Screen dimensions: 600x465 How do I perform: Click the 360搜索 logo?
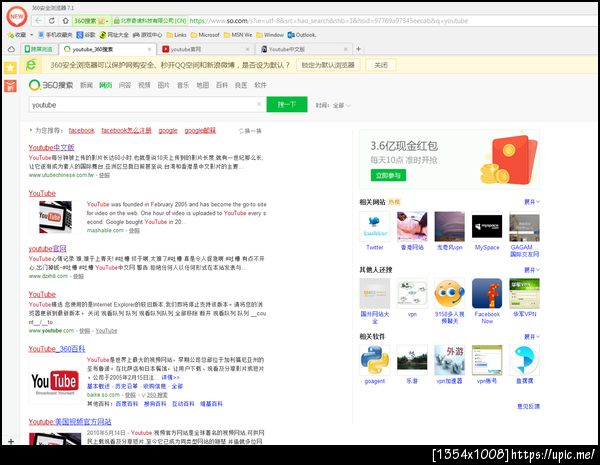[51, 85]
